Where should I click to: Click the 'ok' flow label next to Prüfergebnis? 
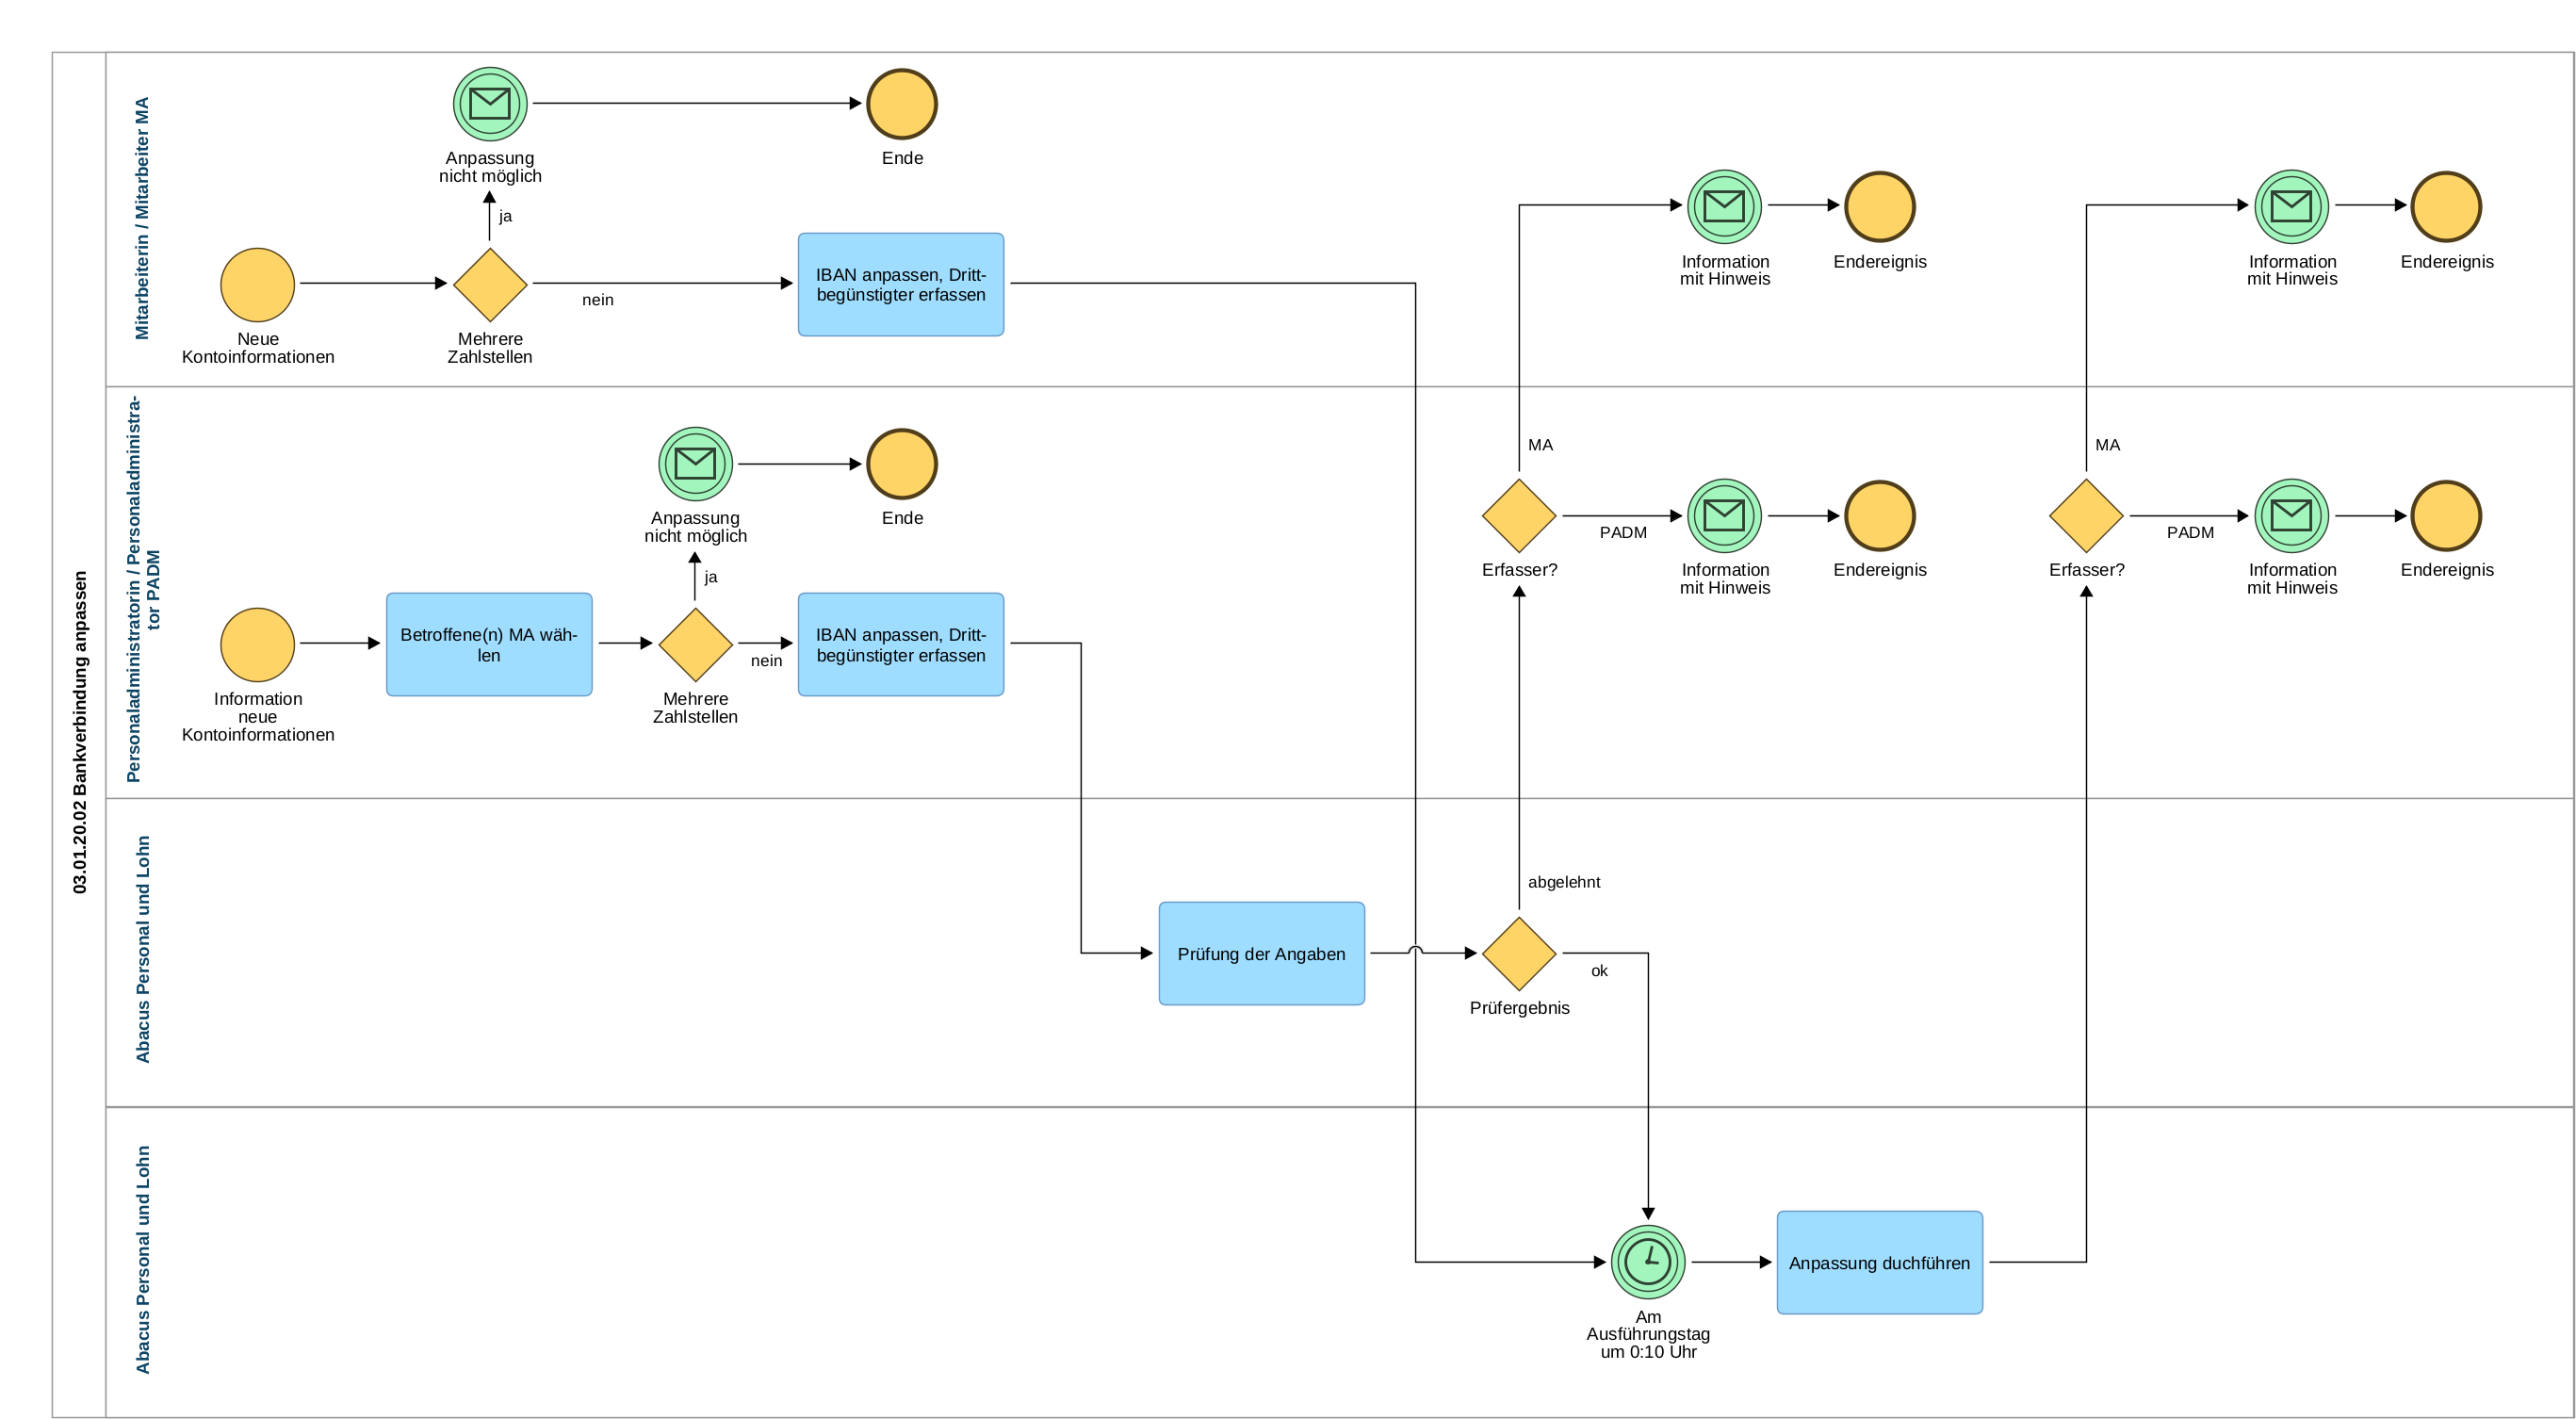tap(1598, 970)
